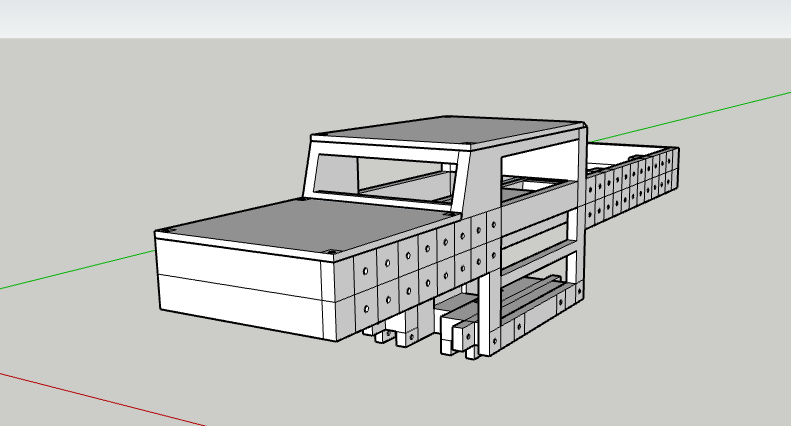The height and width of the screenshot is (426, 791).
Task: Select the cab roof top face
Action: point(449,129)
